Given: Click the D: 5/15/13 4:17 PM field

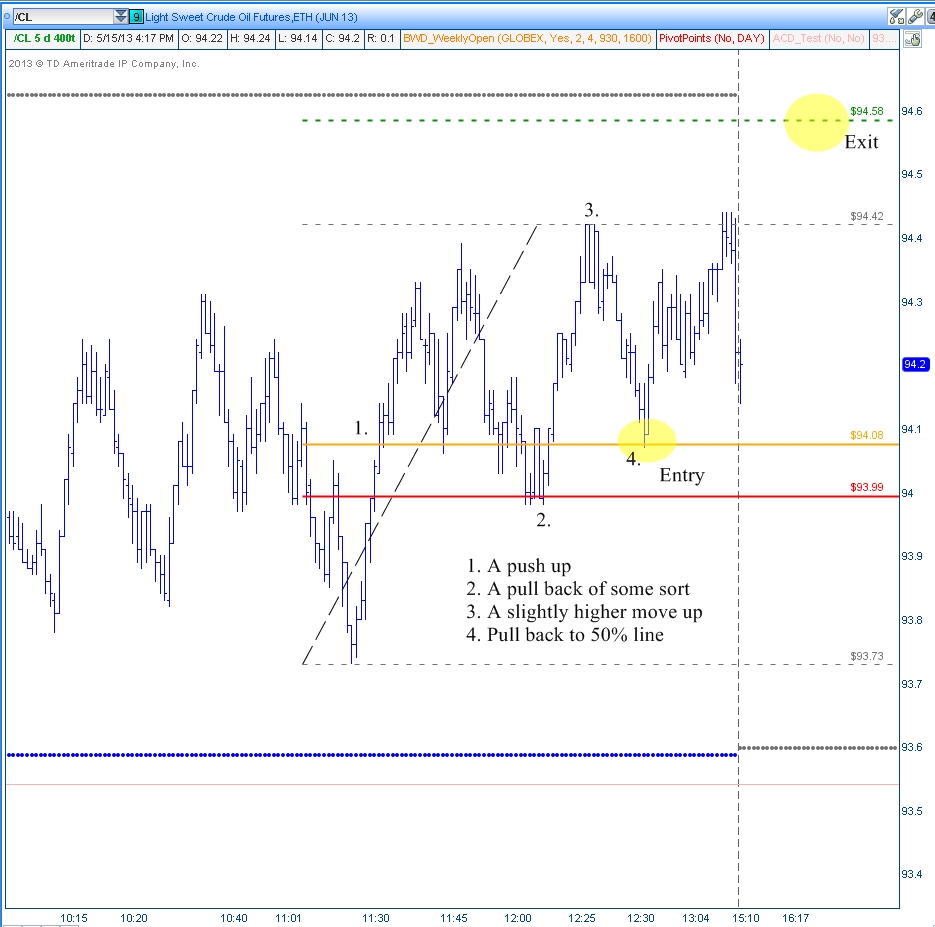Looking at the screenshot, I should tap(128, 38).
